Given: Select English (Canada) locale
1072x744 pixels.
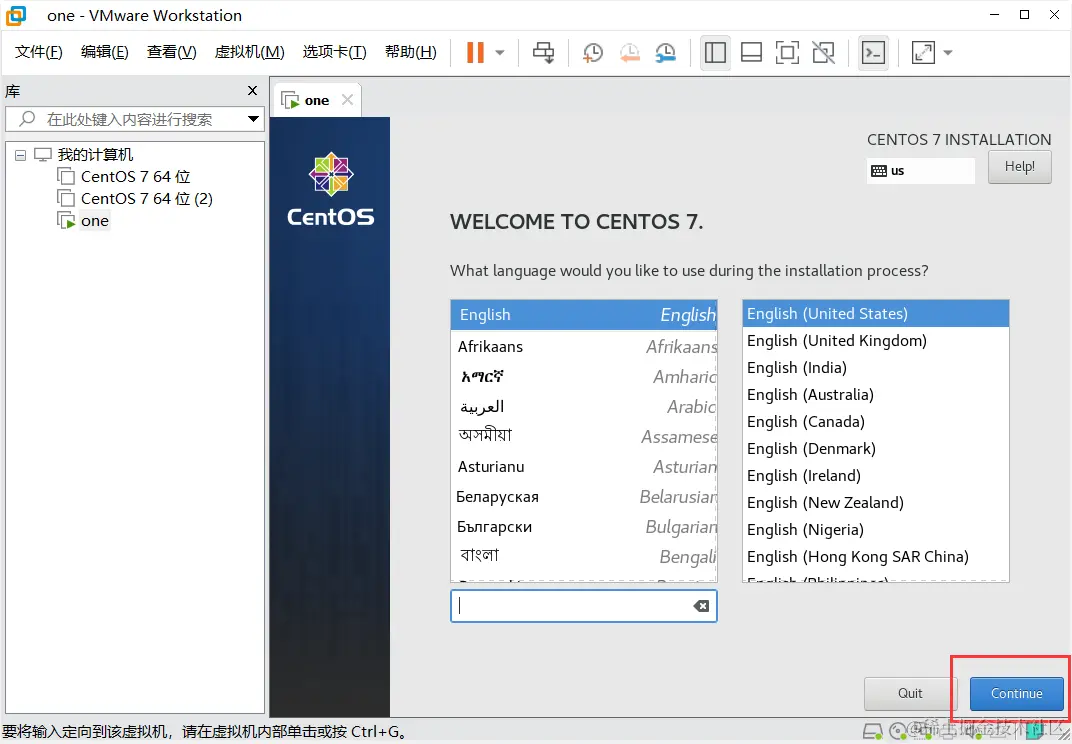Looking at the screenshot, I should pos(876,422).
